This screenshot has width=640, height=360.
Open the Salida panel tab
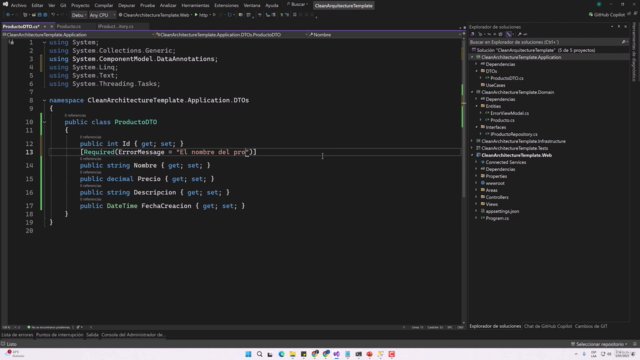[92, 335]
